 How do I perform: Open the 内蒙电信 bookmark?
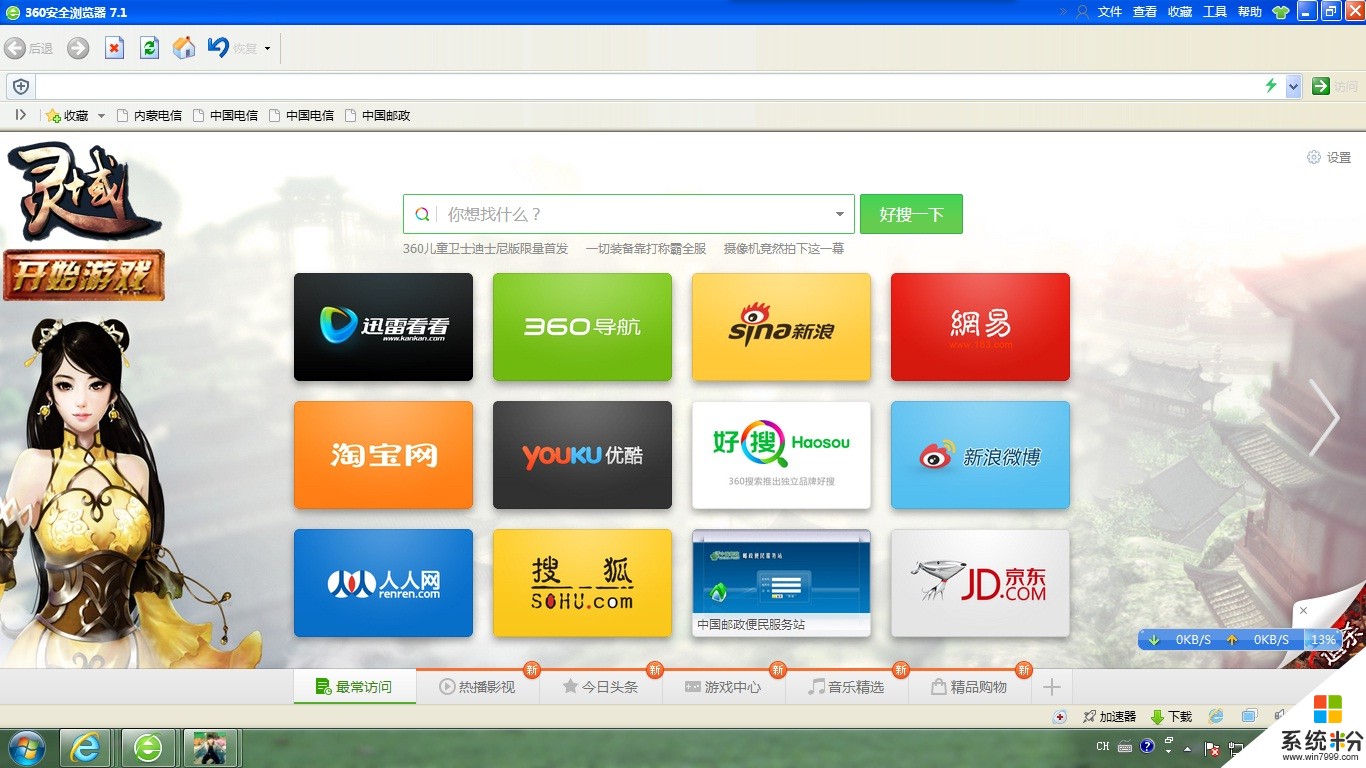[x=149, y=116]
